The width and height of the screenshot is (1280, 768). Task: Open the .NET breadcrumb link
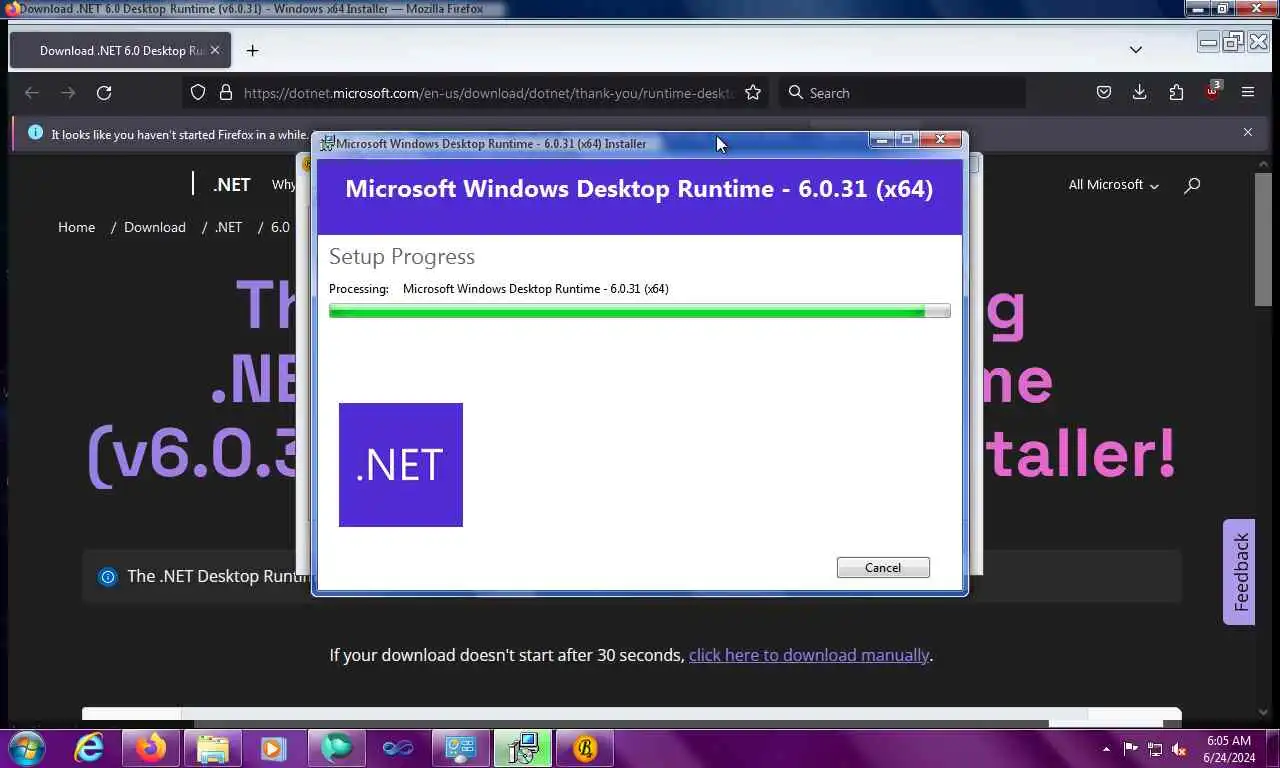[x=229, y=227]
